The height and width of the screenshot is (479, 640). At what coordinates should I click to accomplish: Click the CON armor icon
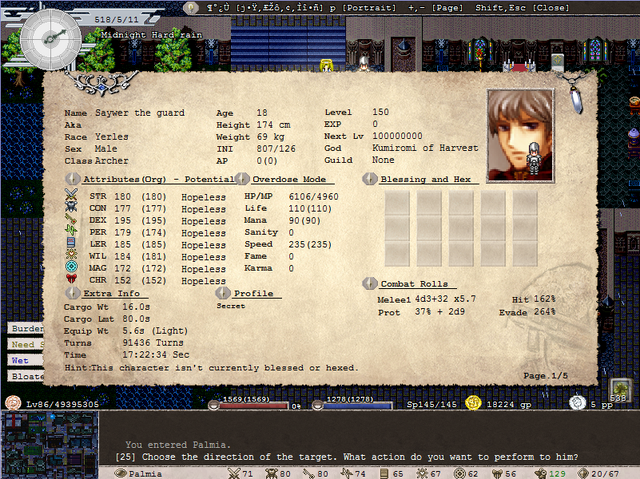point(71,207)
